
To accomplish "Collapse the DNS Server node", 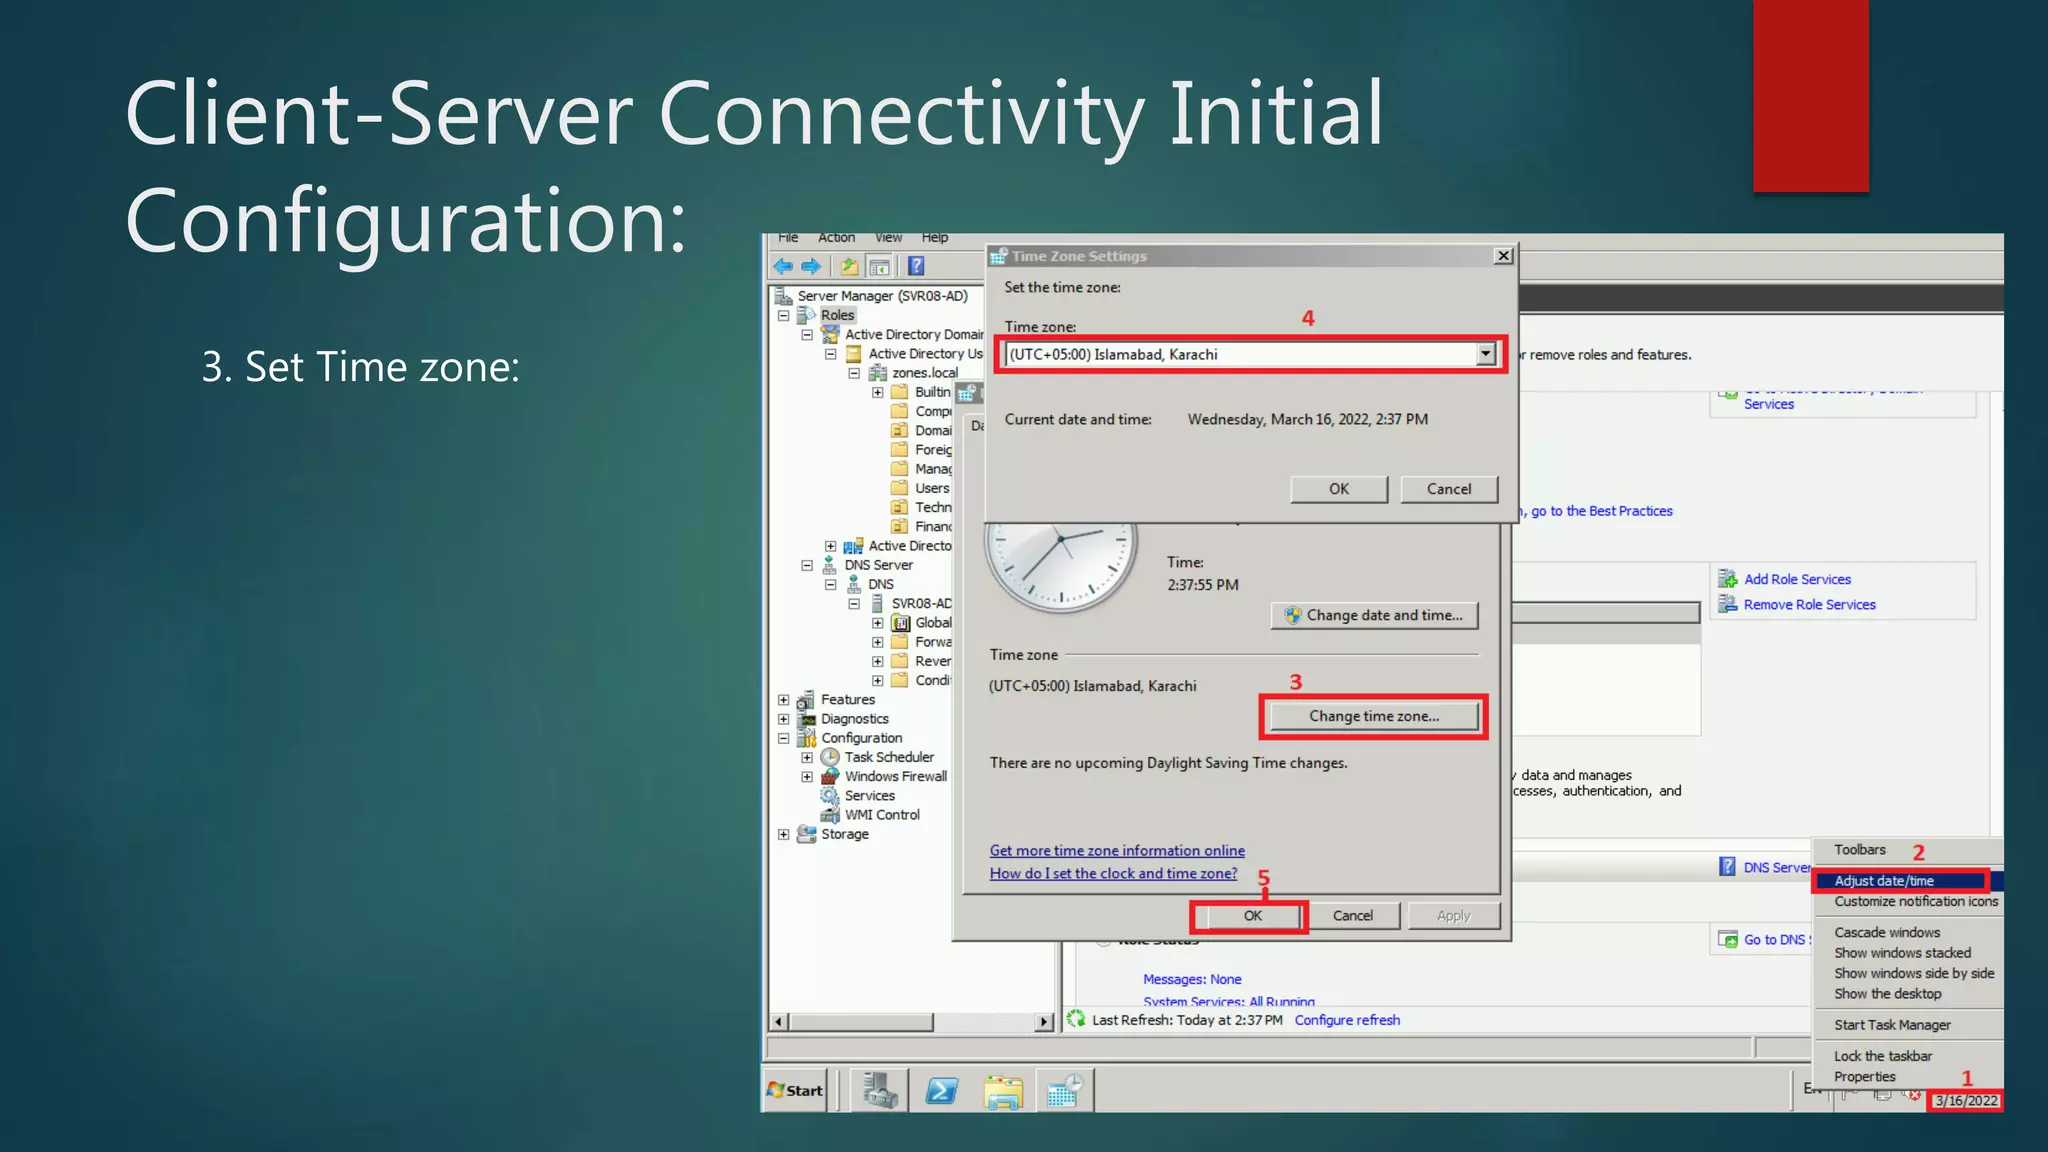I will pos(807,565).
